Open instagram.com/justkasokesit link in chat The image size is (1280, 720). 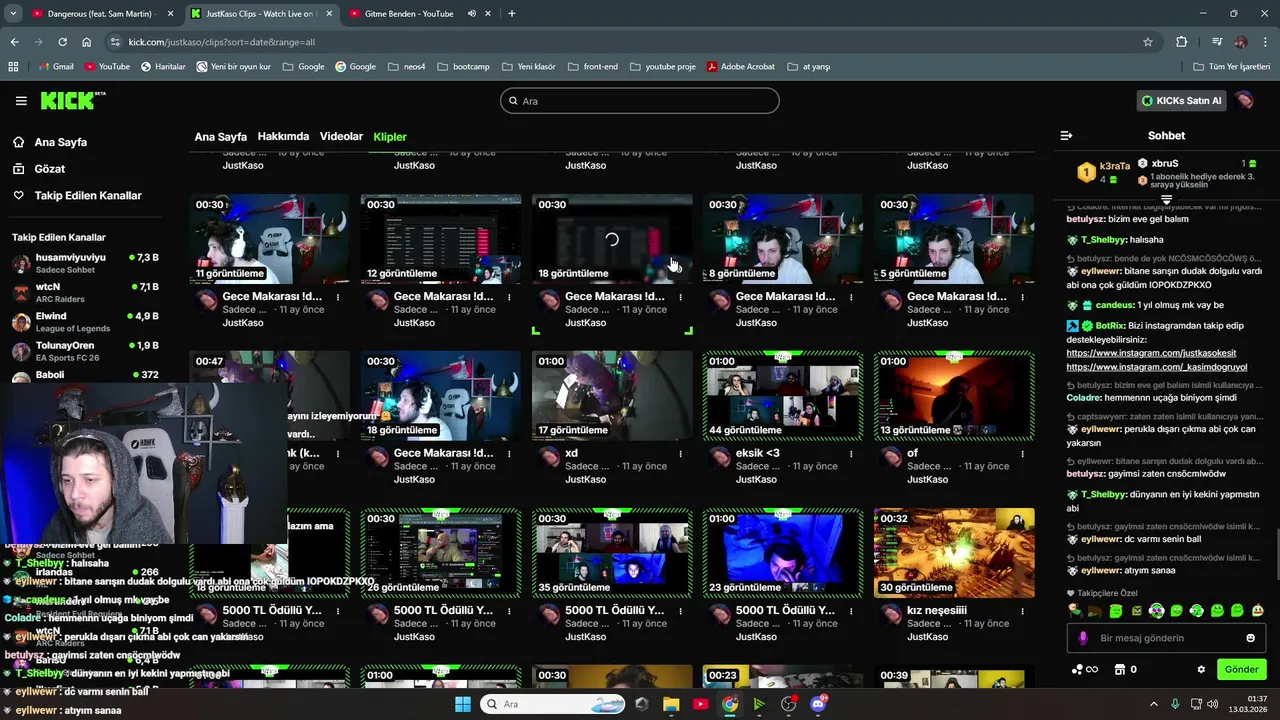pyautogui.click(x=1151, y=353)
